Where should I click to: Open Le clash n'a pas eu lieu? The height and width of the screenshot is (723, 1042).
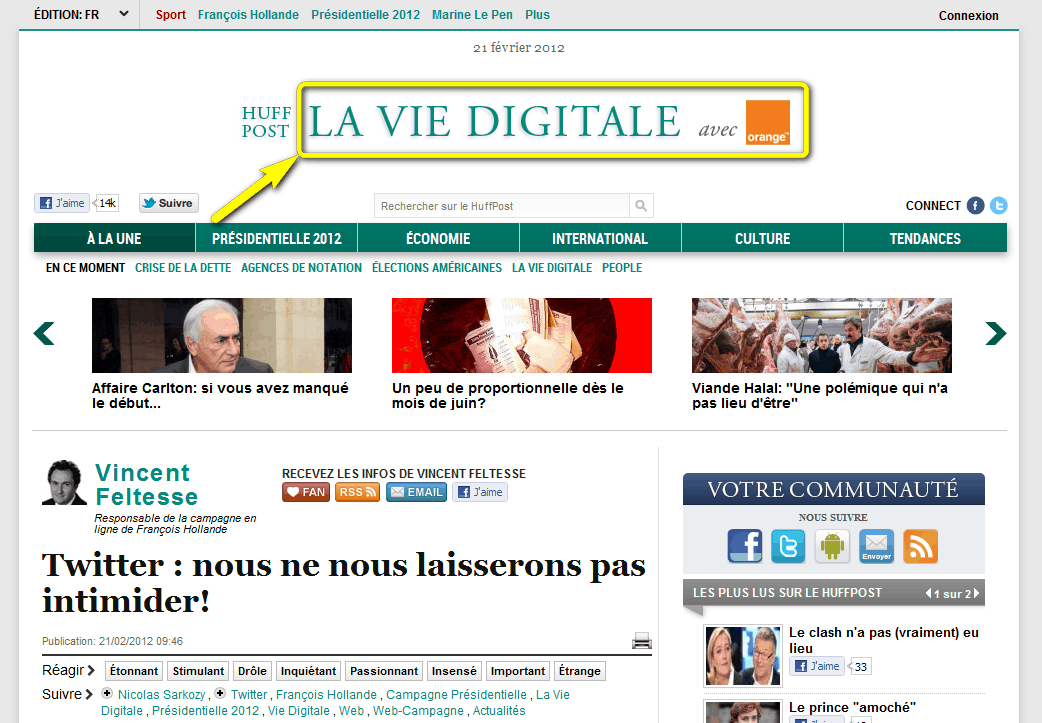884,640
